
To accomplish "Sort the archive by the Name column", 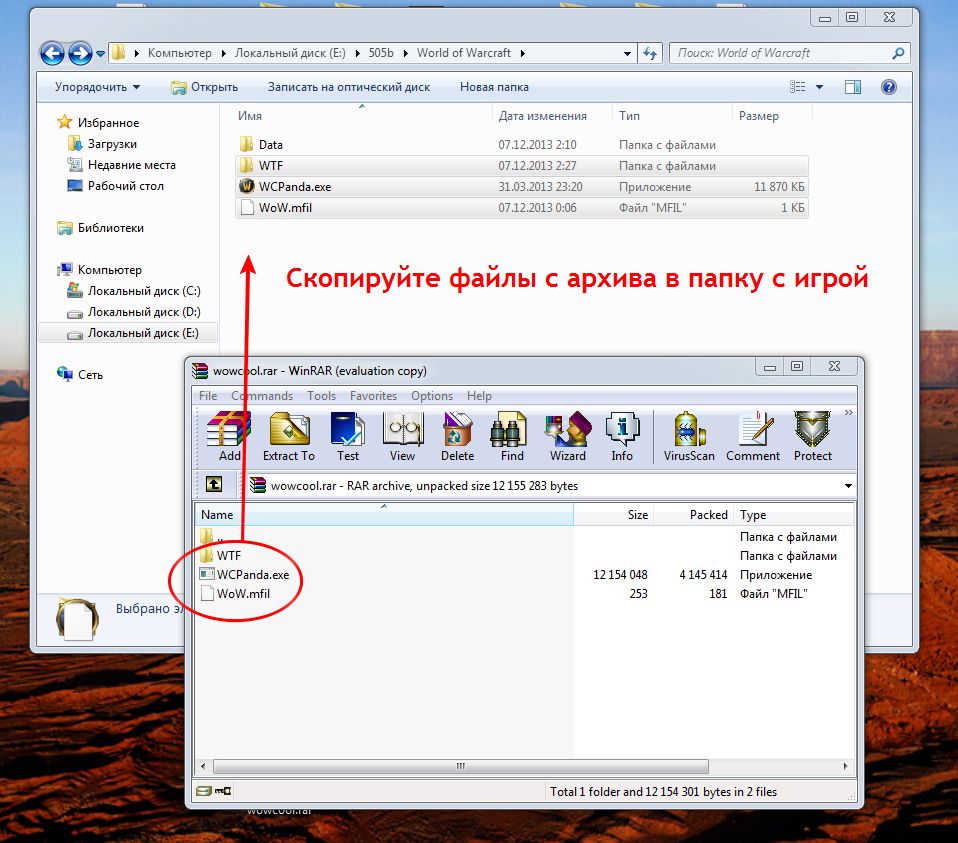I will tap(384, 514).
